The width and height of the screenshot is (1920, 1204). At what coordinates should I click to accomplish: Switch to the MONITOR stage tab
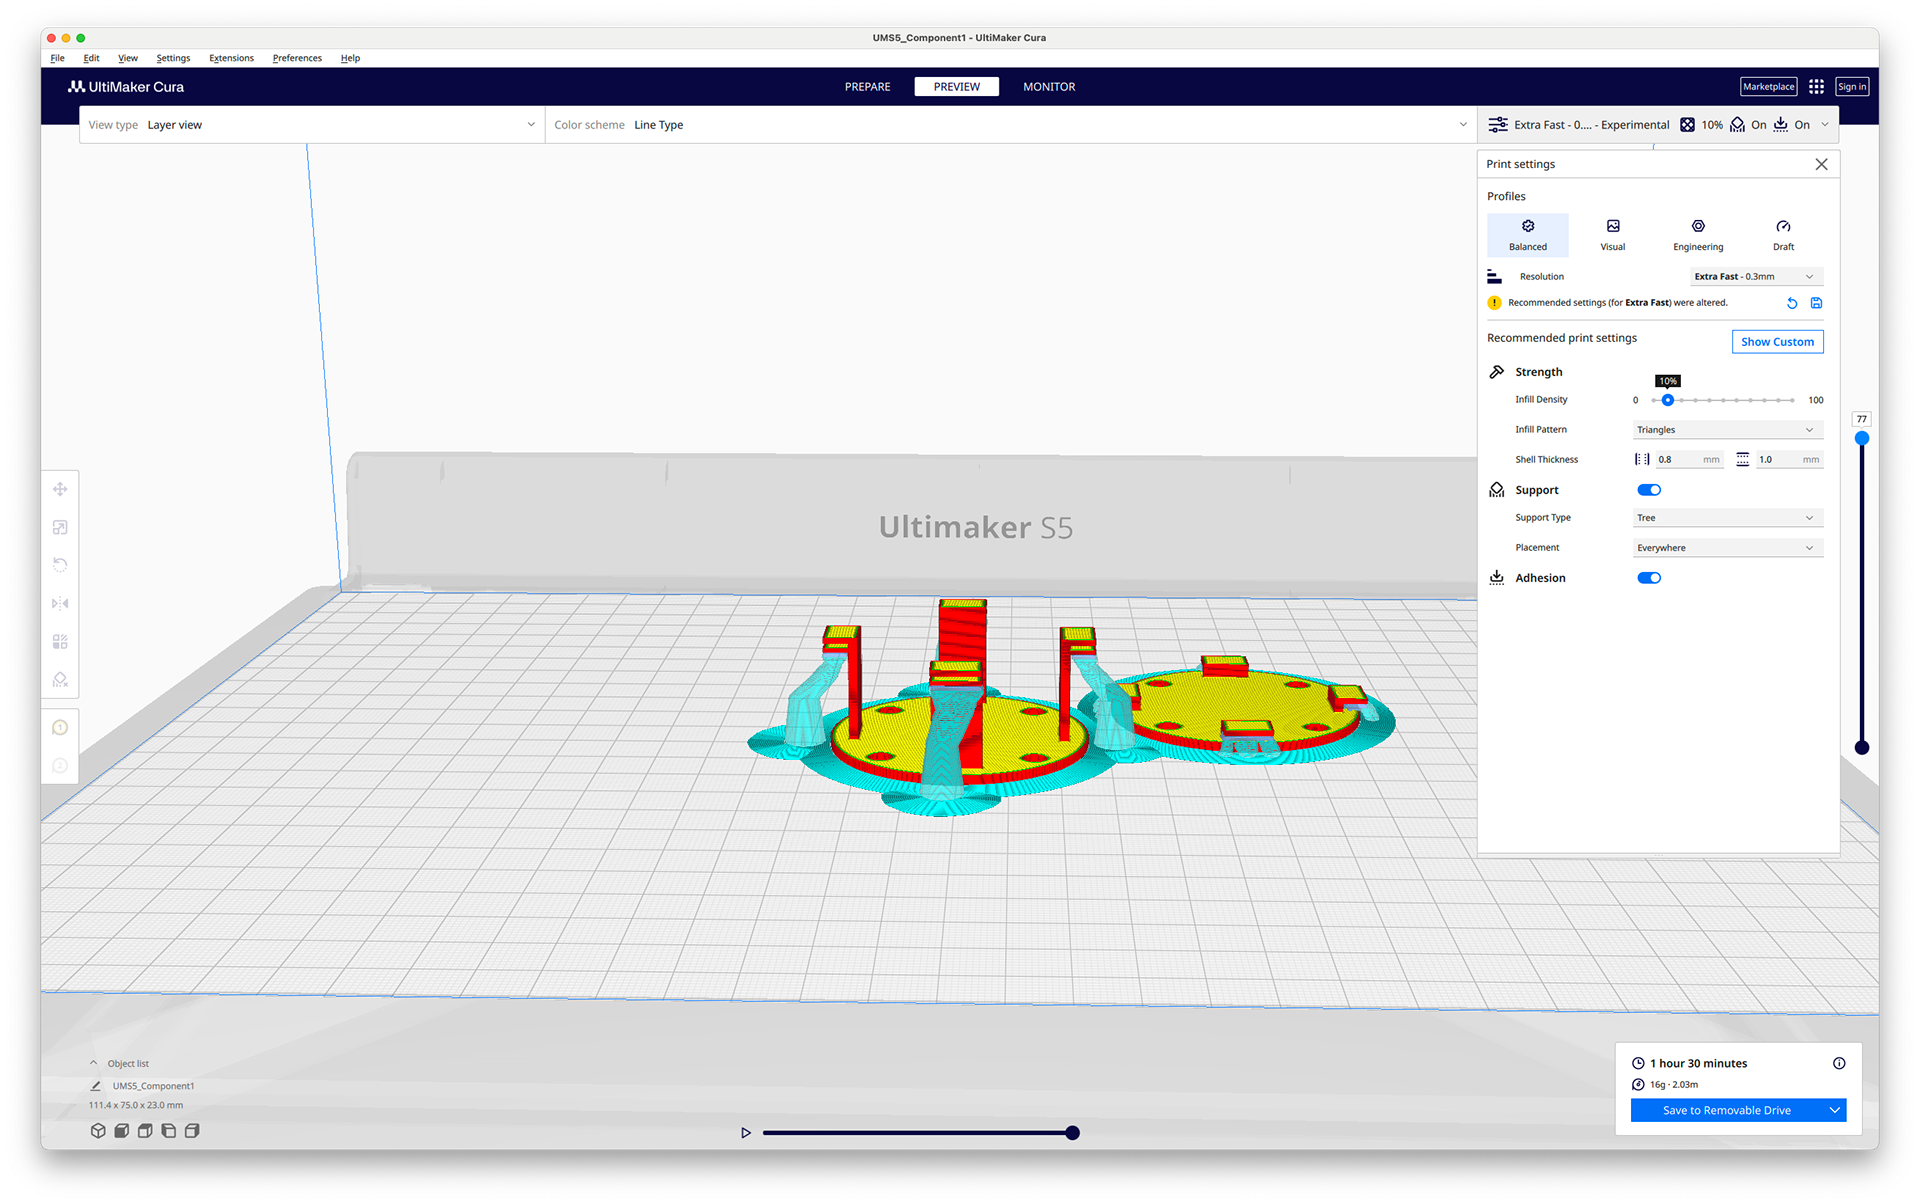1049,87
